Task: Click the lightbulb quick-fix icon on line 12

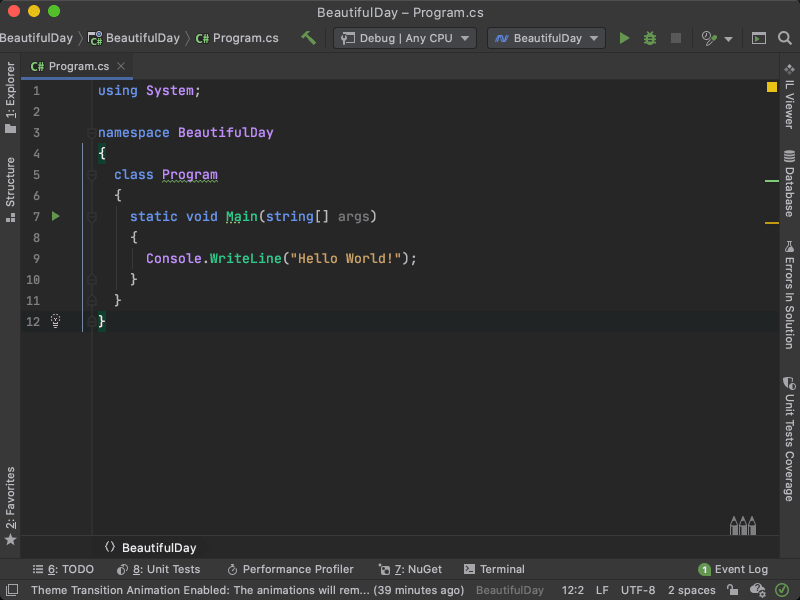Action: tap(56, 321)
